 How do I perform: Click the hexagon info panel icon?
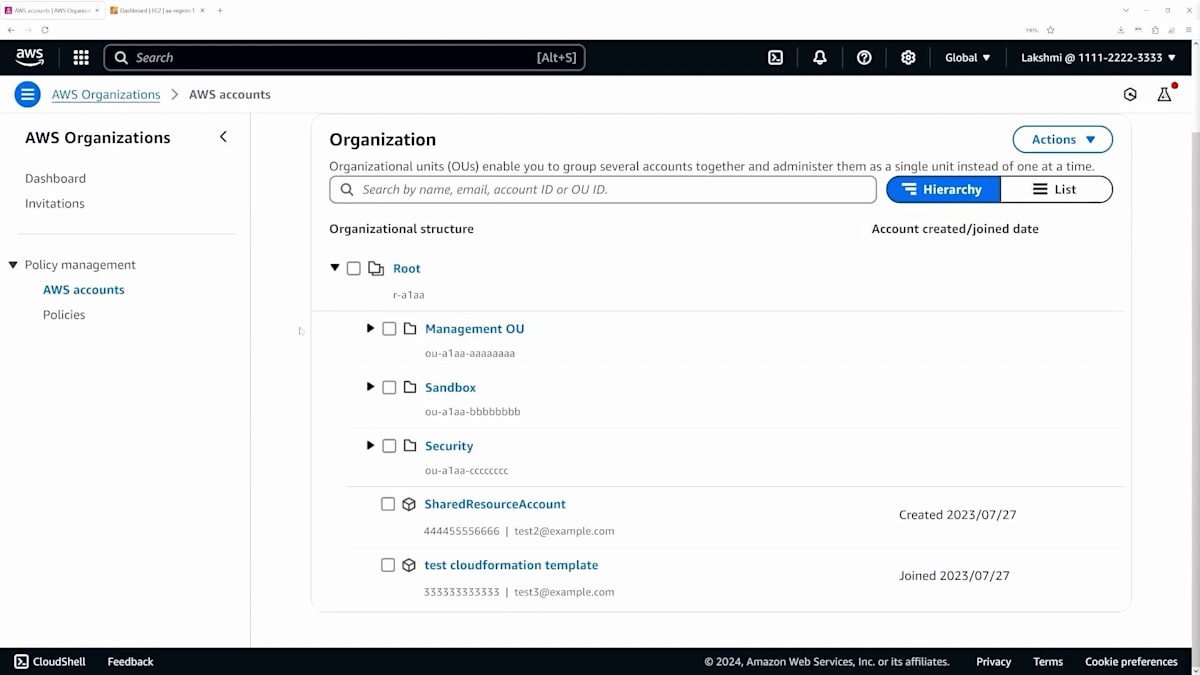pos(1130,94)
